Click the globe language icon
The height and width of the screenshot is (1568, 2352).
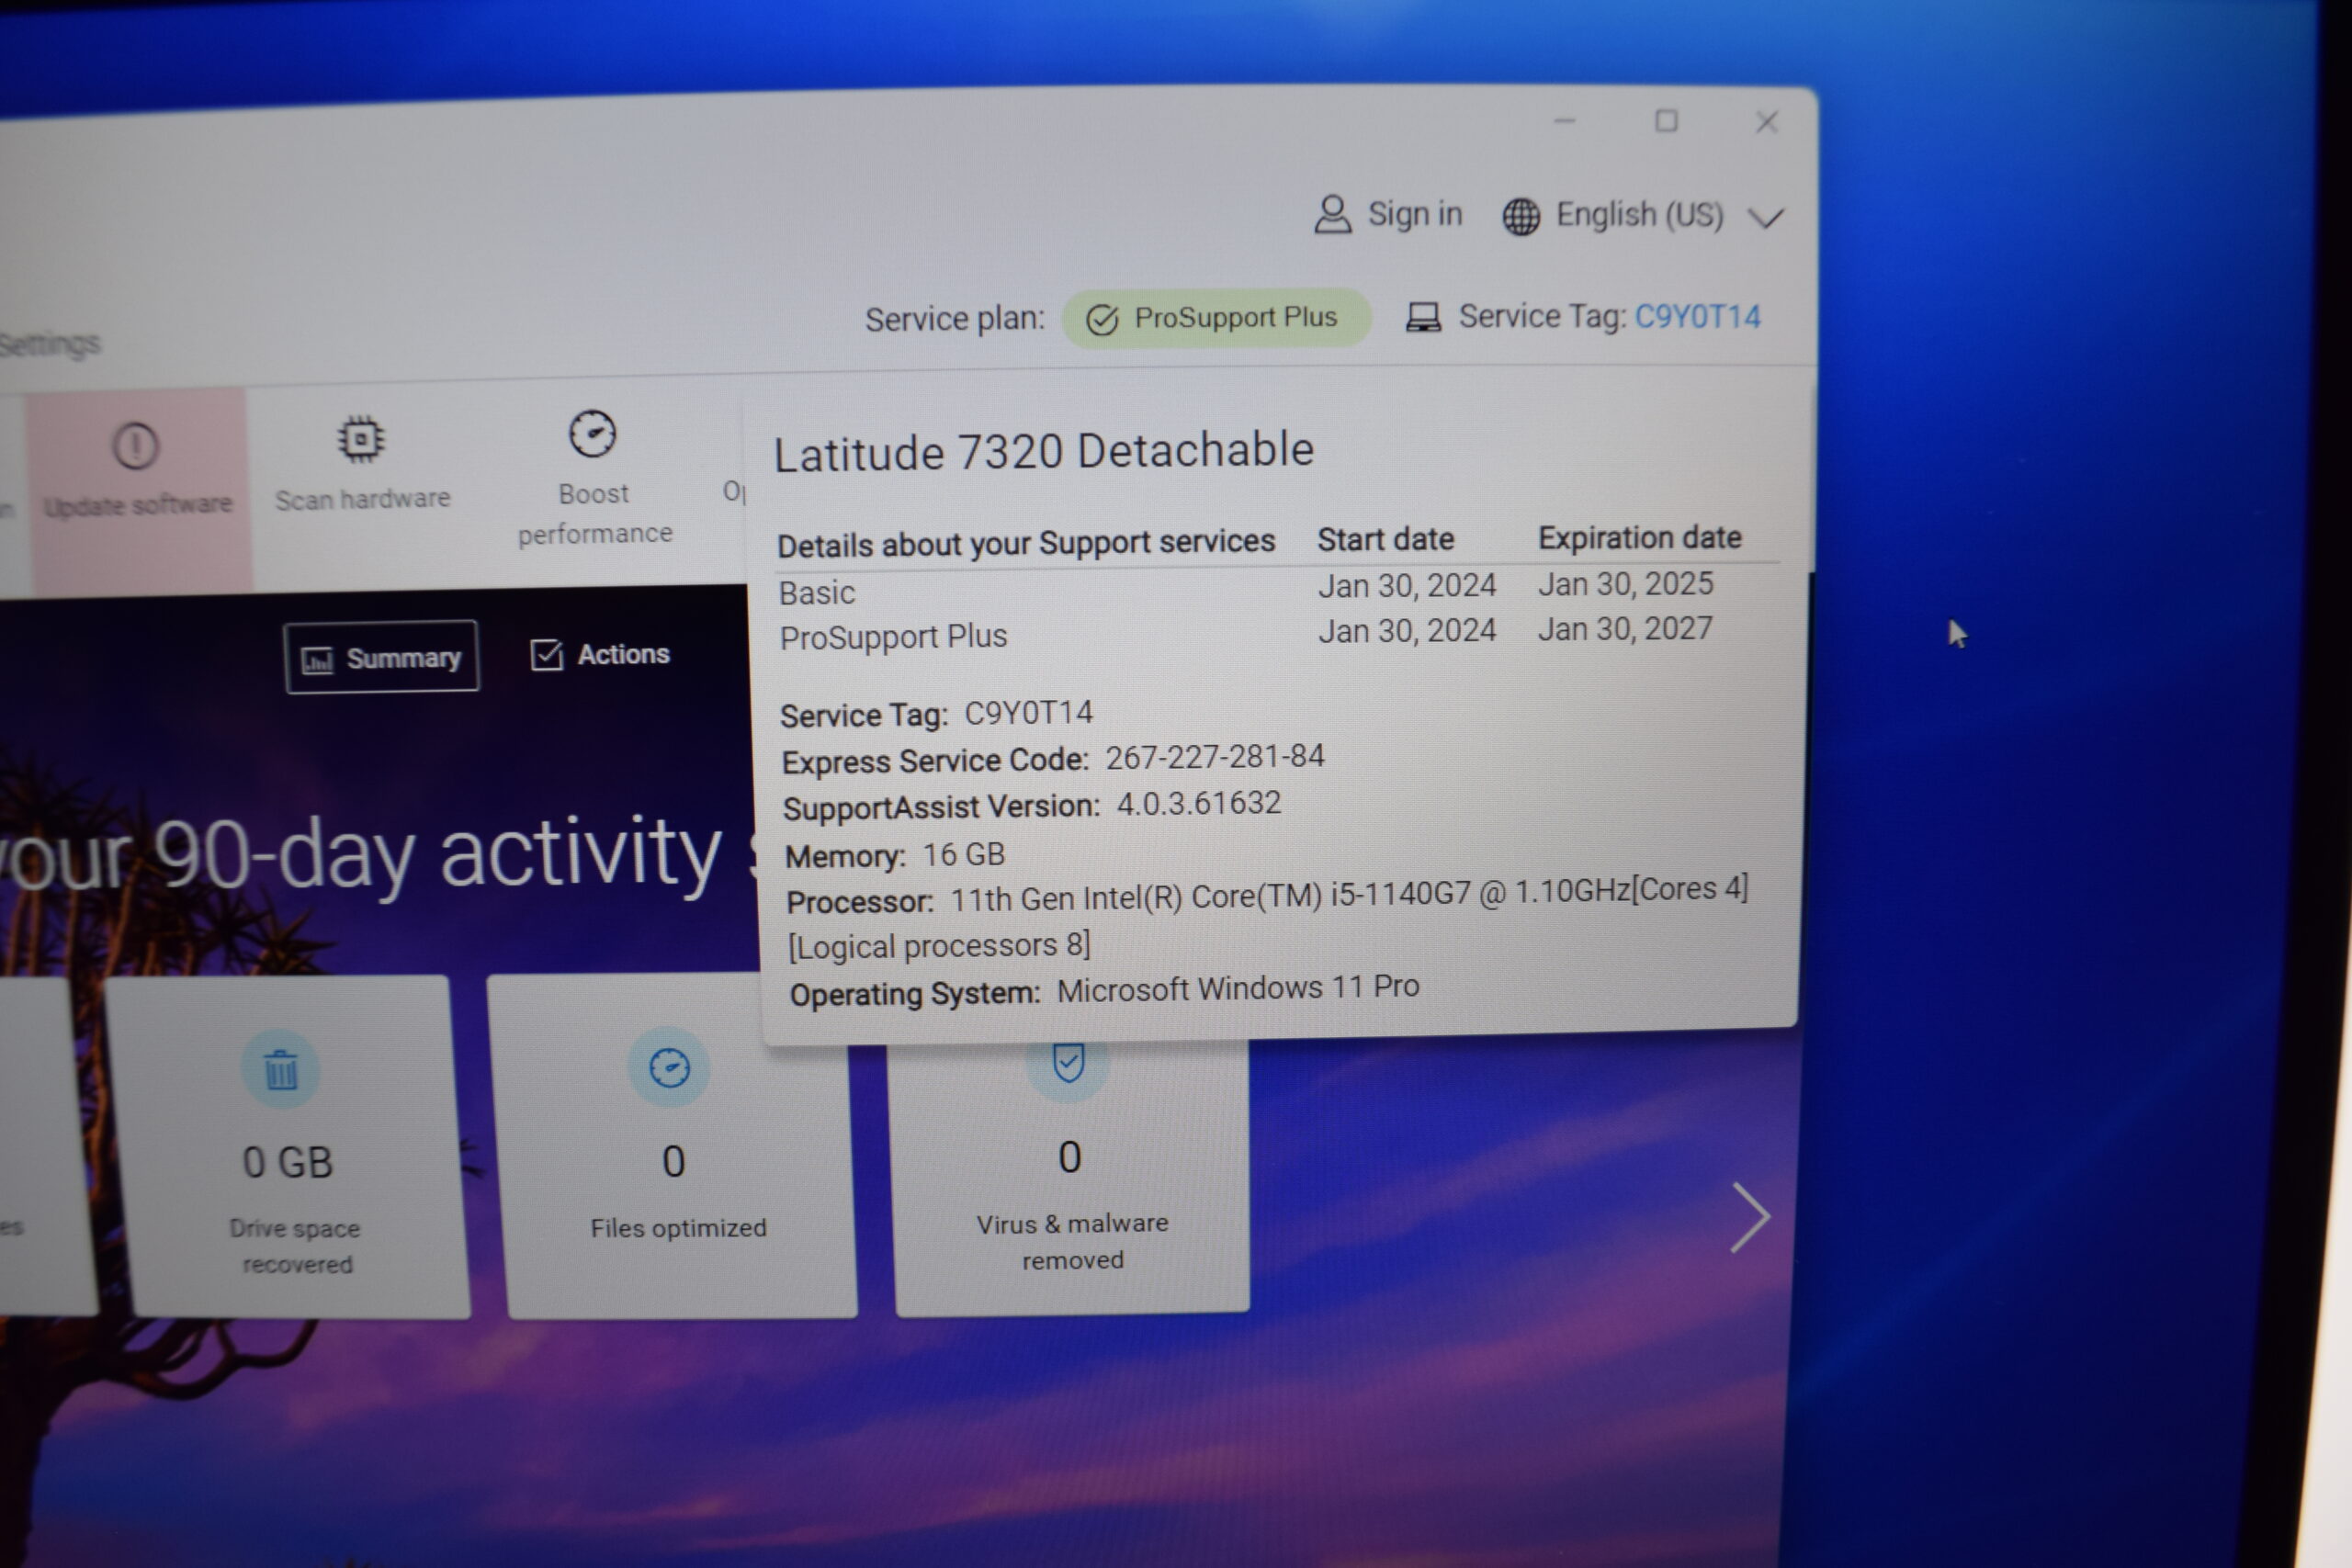[1521, 216]
